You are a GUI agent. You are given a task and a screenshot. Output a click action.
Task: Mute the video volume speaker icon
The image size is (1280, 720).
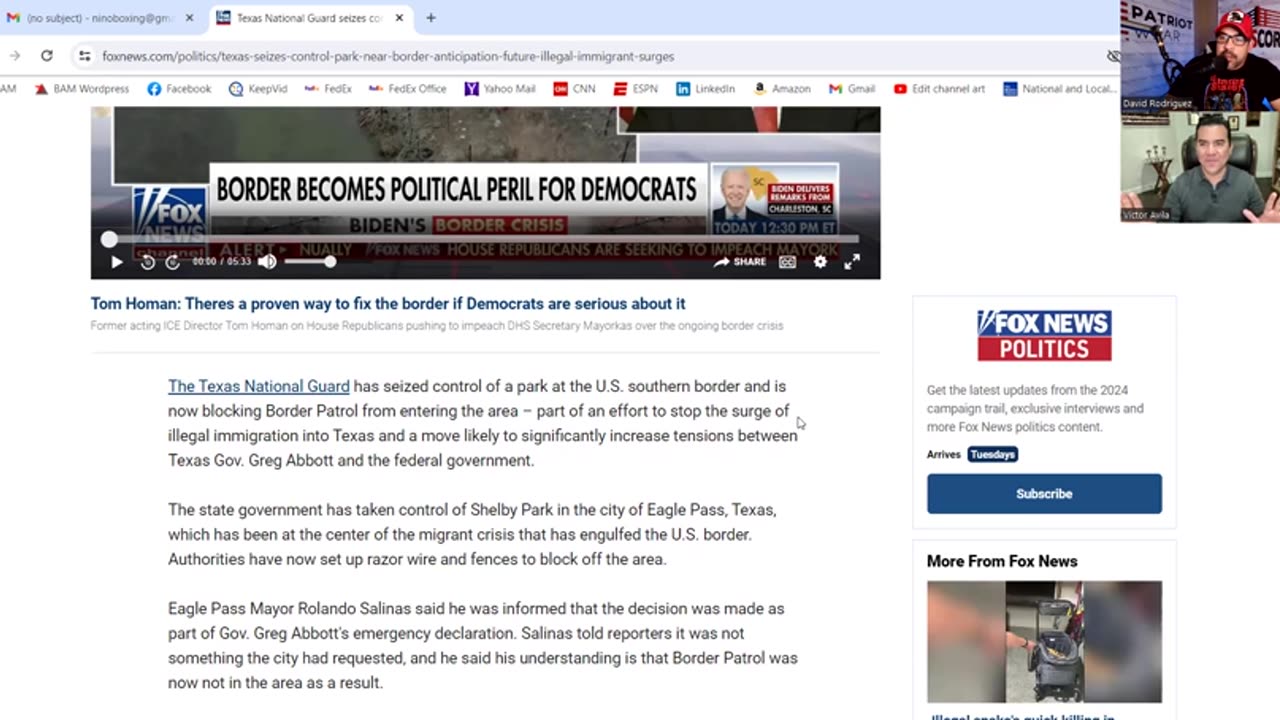(x=267, y=262)
